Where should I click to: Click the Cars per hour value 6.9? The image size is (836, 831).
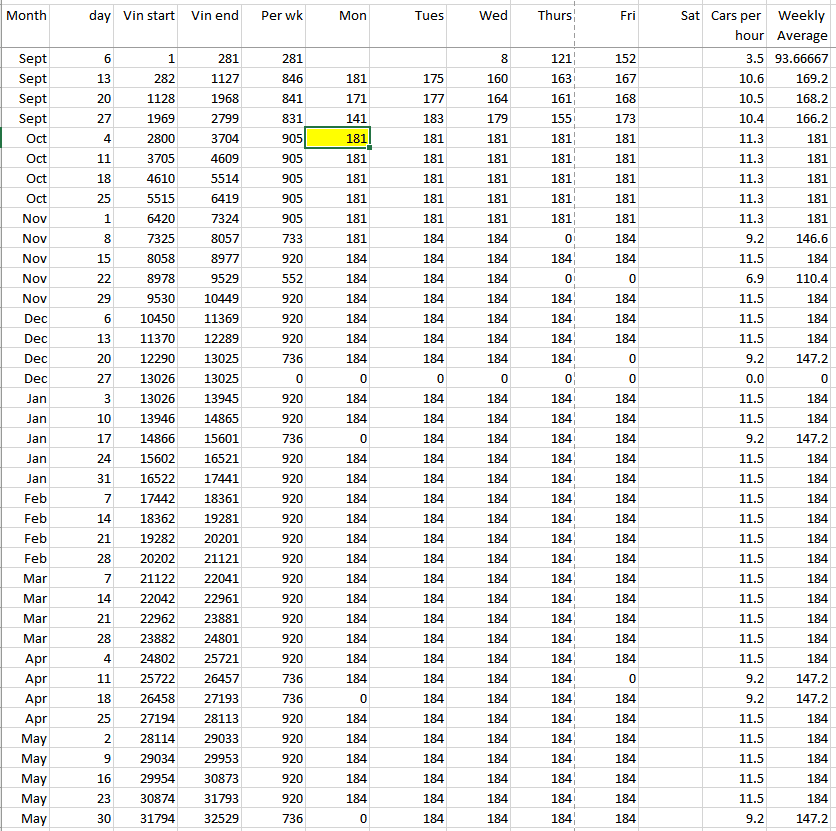(x=737, y=279)
